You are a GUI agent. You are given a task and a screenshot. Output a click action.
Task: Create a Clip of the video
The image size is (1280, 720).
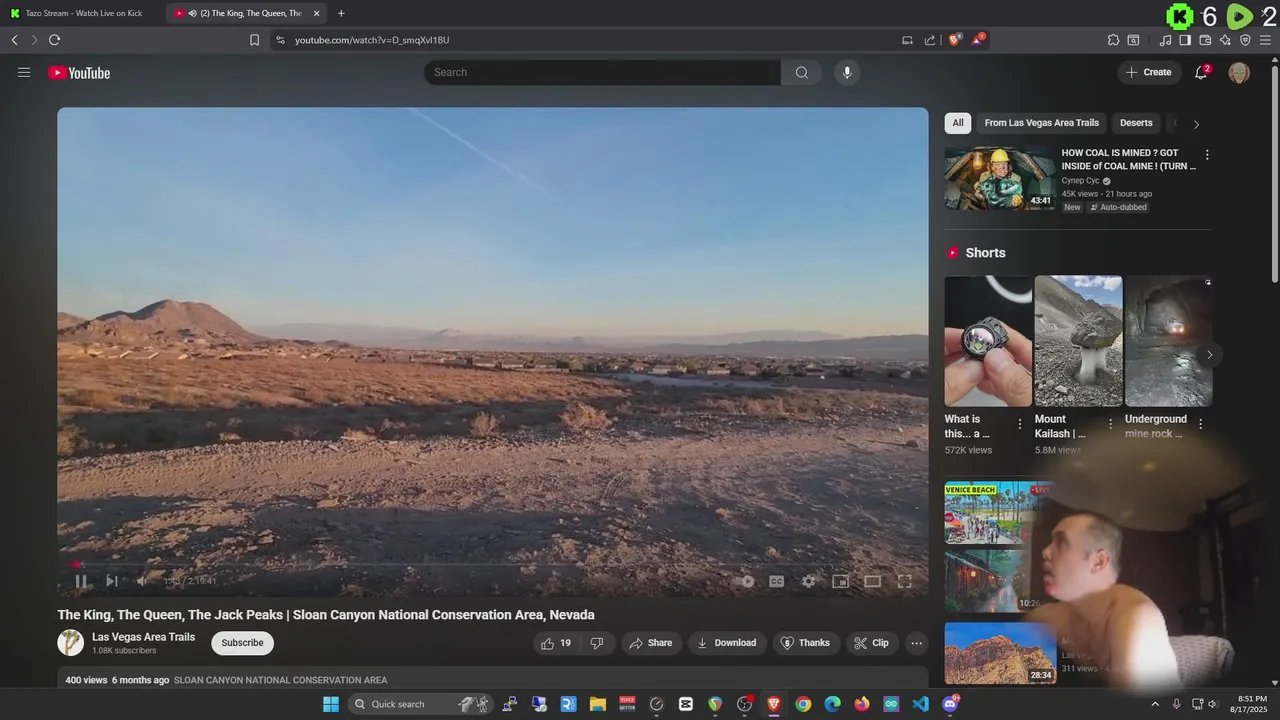[870, 643]
